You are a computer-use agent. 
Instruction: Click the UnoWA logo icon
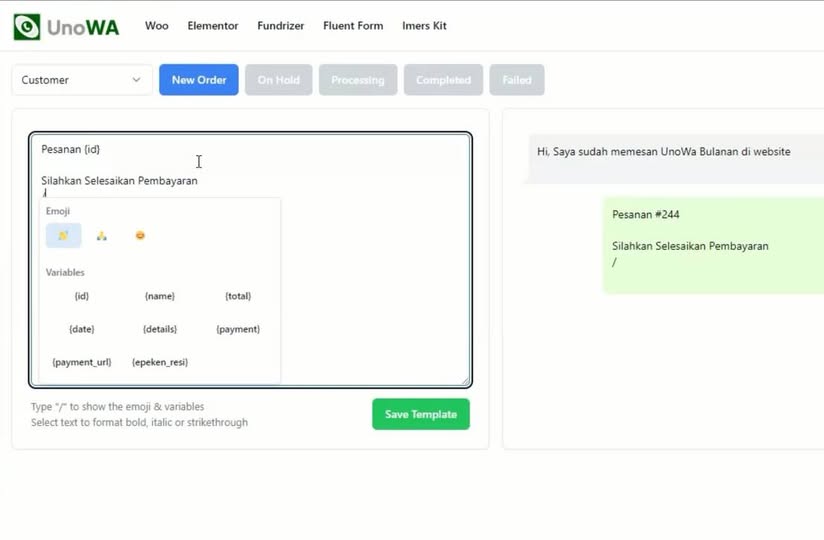[x=27, y=27]
